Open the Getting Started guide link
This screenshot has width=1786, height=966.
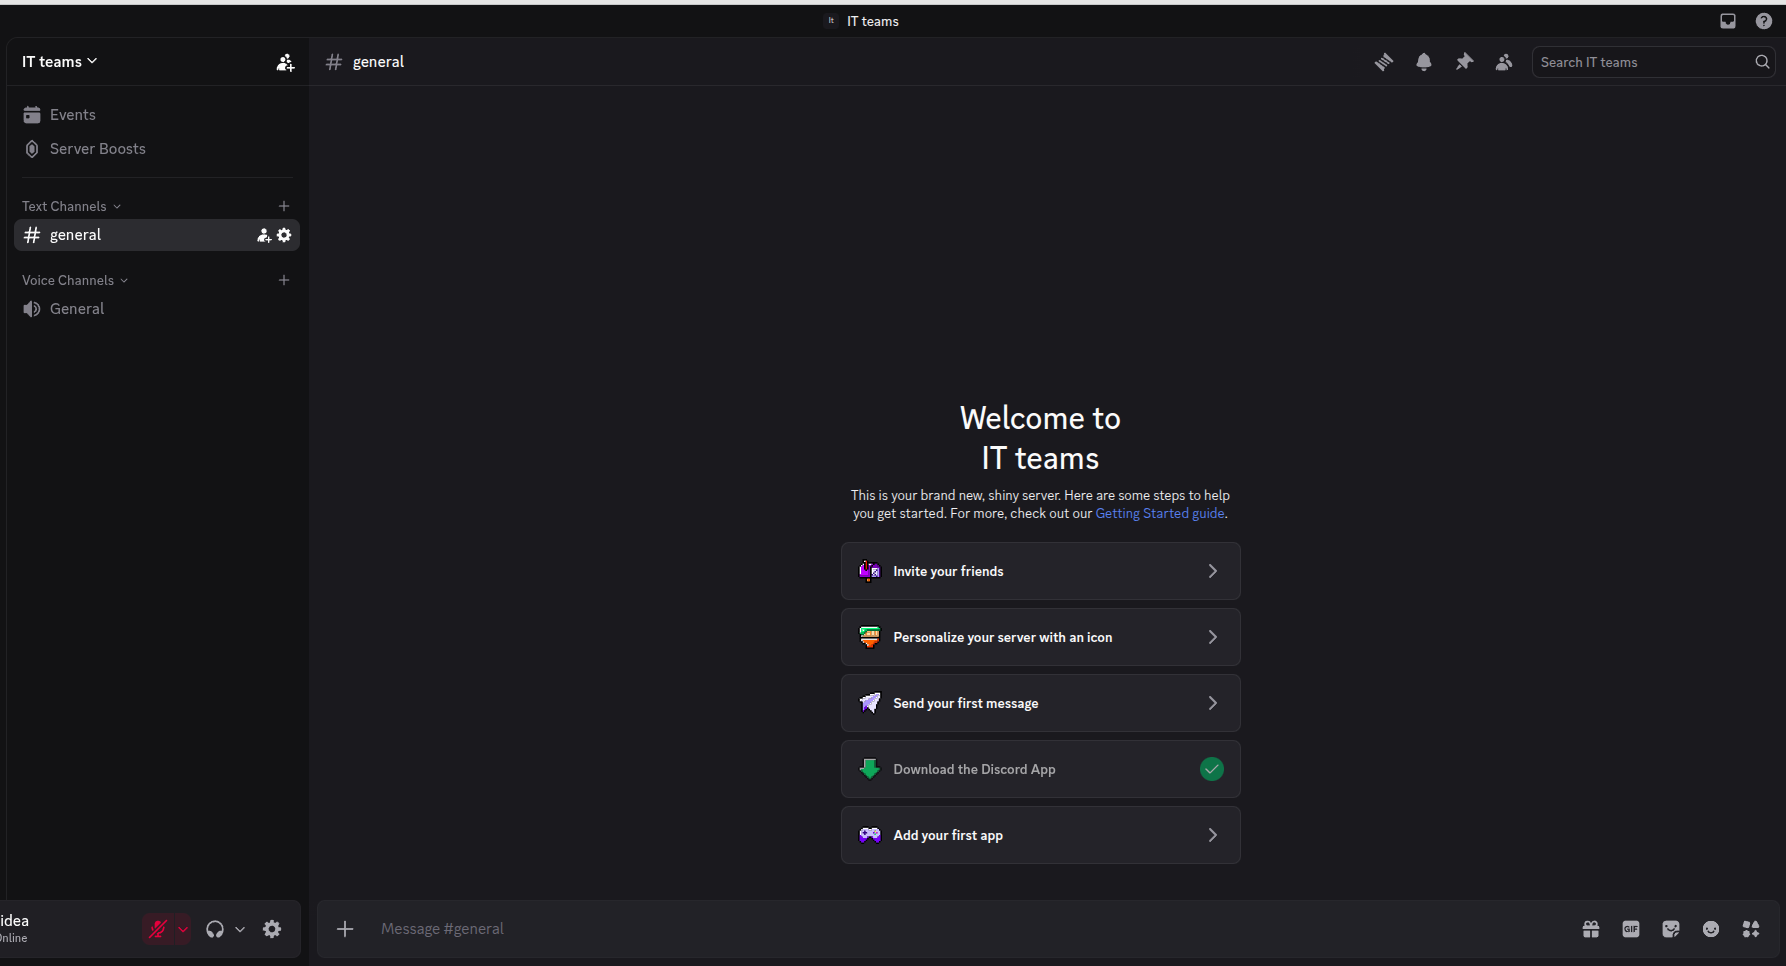(x=1160, y=513)
